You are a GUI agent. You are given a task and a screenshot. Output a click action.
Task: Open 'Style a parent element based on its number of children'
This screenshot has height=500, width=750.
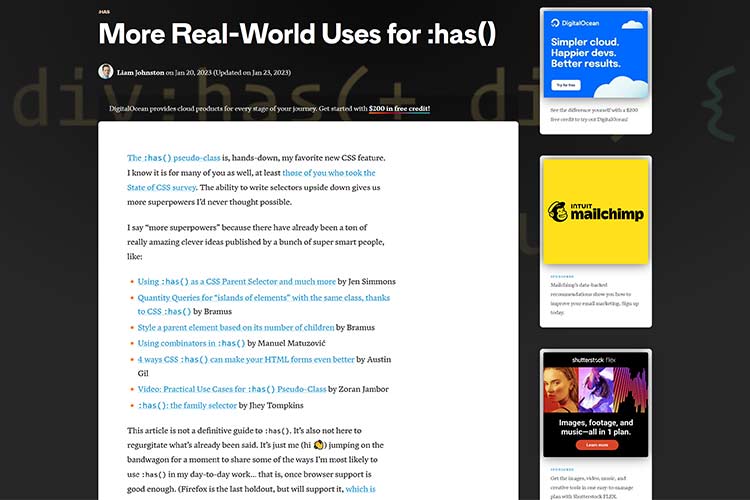[x=235, y=327]
